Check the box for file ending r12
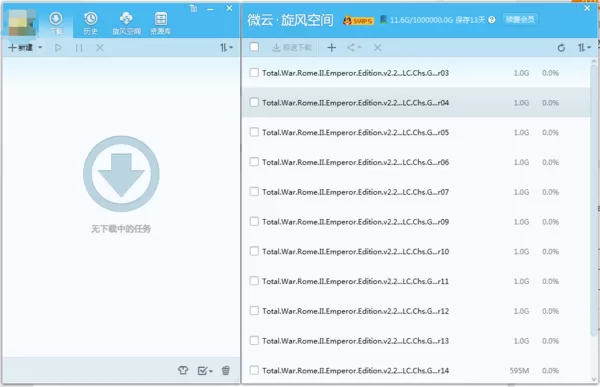This screenshot has height=387, width=600. click(x=254, y=310)
